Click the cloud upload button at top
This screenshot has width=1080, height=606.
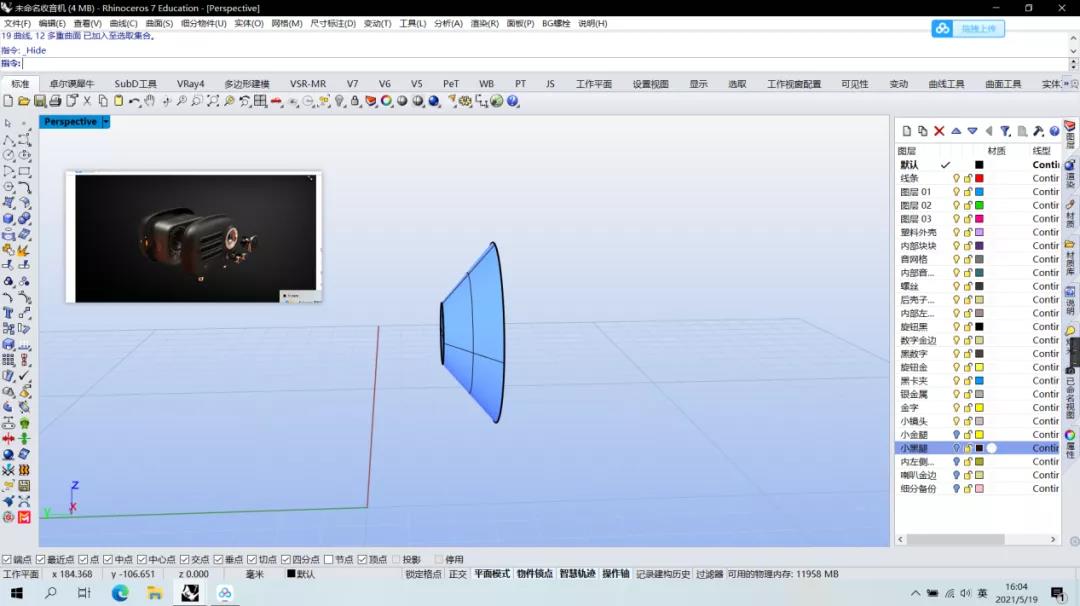[x=968, y=28]
